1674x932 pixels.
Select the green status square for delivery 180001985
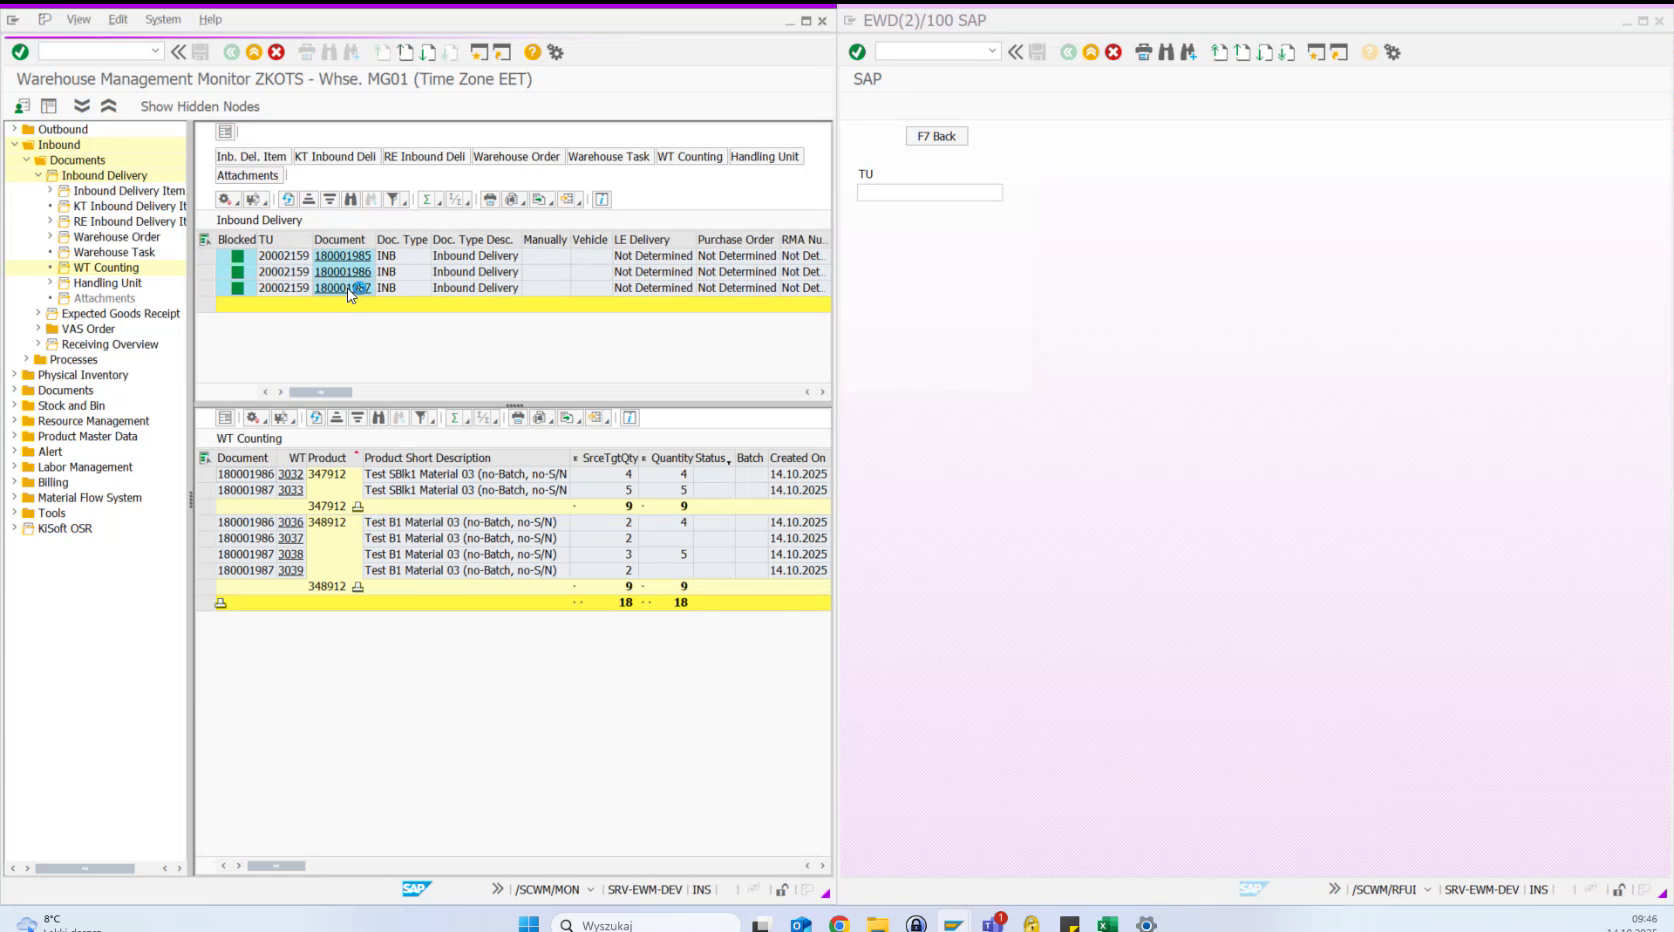click(237, 256)
